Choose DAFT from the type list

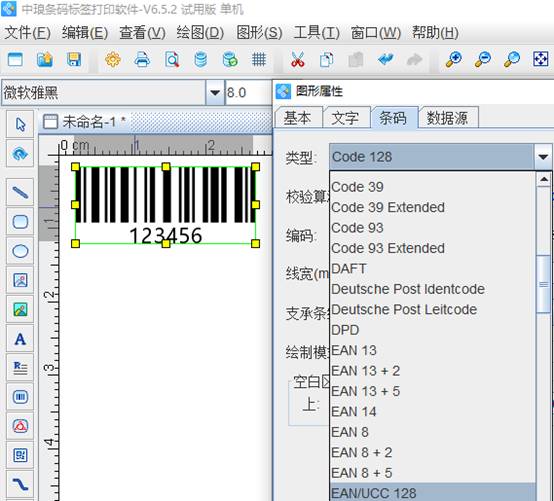click(433, 269)
